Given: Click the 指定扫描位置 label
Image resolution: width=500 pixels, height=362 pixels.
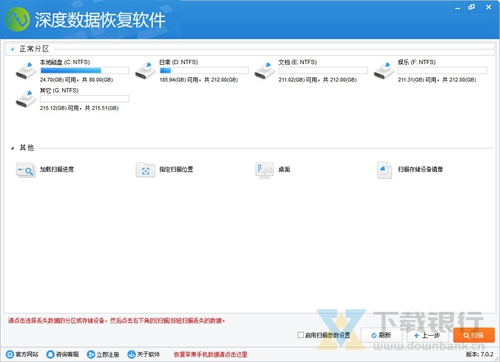Looking at the screenshot, I should pos(176,170).
